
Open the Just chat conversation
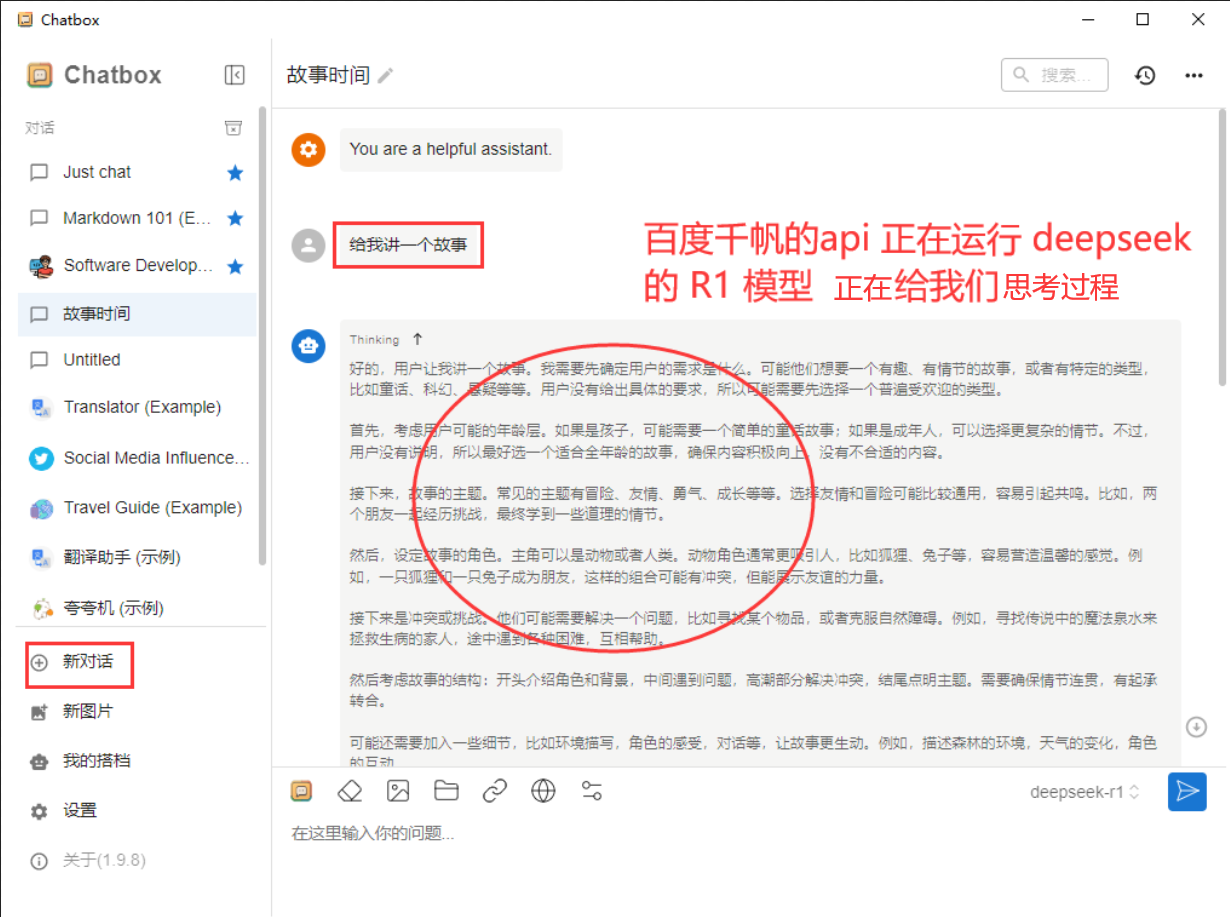[x=137, y=172]
